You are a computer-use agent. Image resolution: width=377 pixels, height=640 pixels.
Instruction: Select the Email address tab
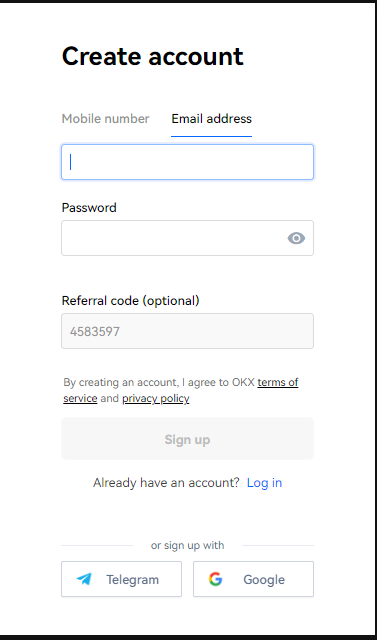pos(211,119)
